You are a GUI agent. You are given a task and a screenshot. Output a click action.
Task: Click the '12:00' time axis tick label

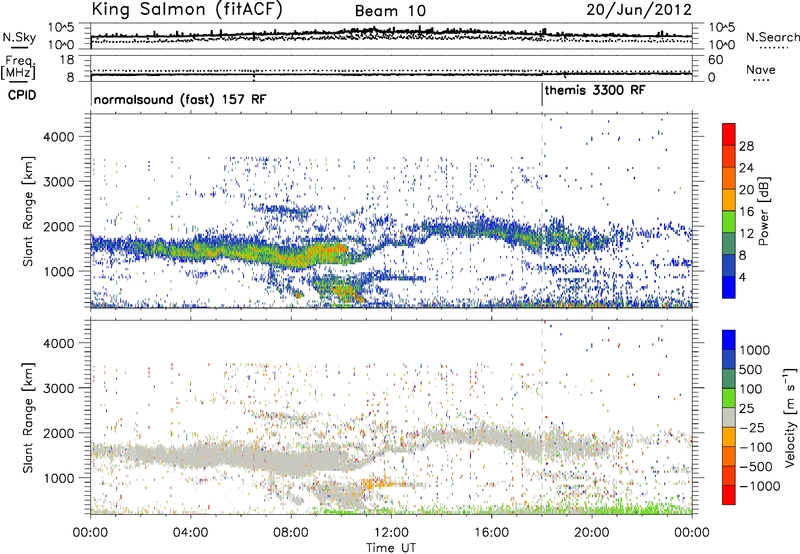pos(391,533)
